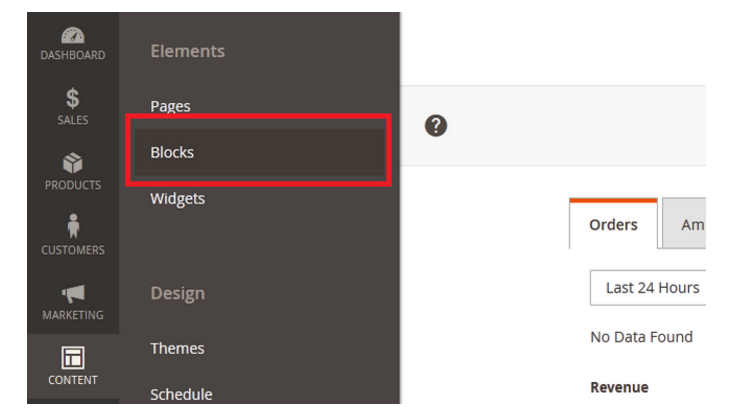Open the Dashboard speedometer icon
Screen dimensions: 735x408
pyautogui.click(x=73, y=36)
